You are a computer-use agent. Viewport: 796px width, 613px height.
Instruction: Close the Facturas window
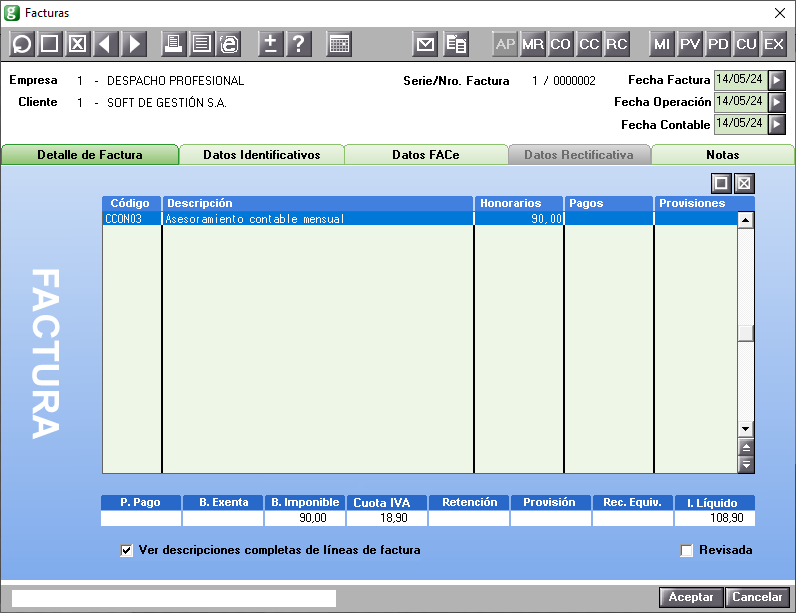(780, 13)
